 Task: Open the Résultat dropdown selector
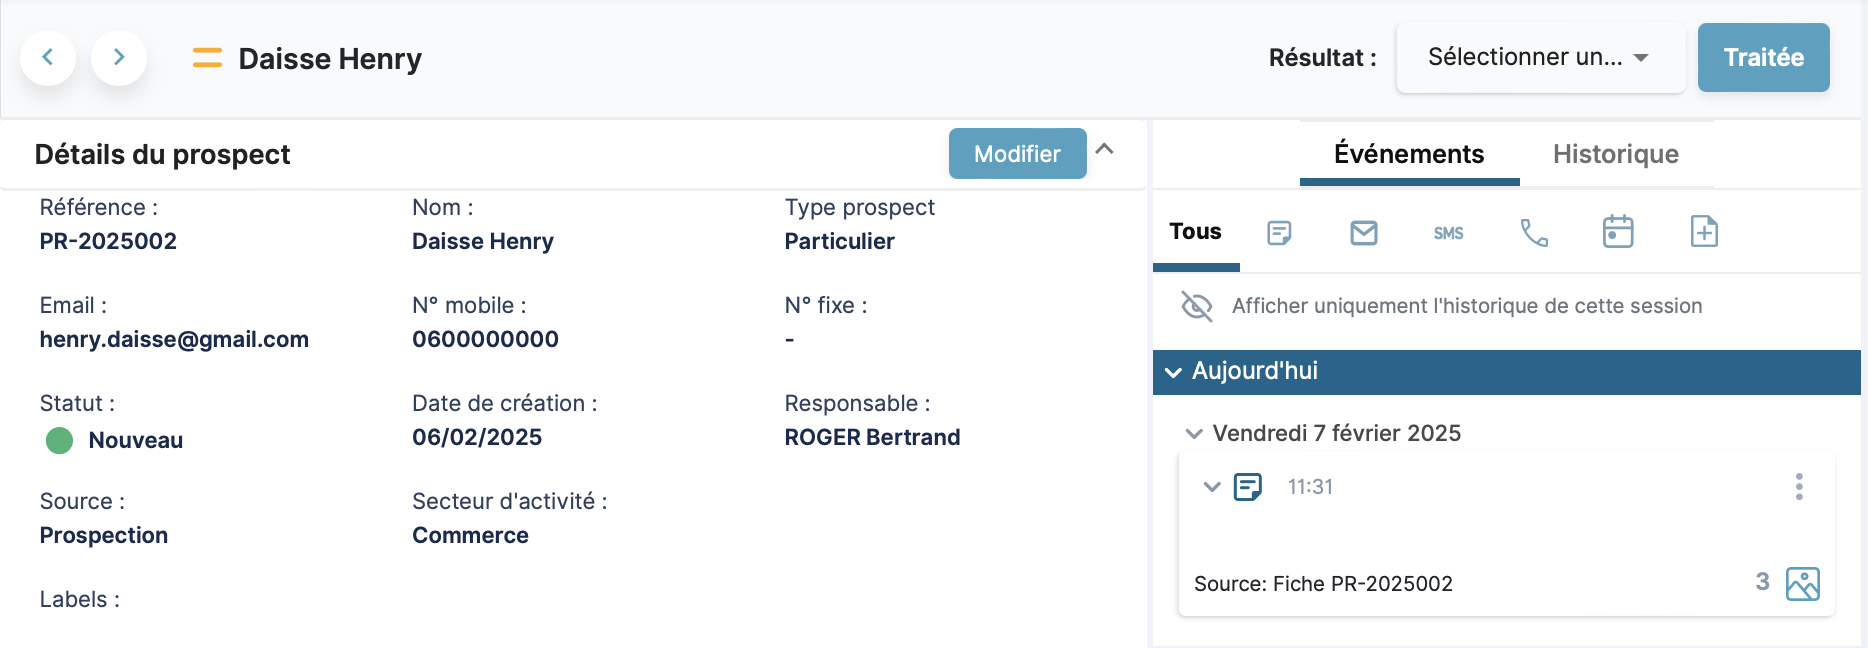1540,58
